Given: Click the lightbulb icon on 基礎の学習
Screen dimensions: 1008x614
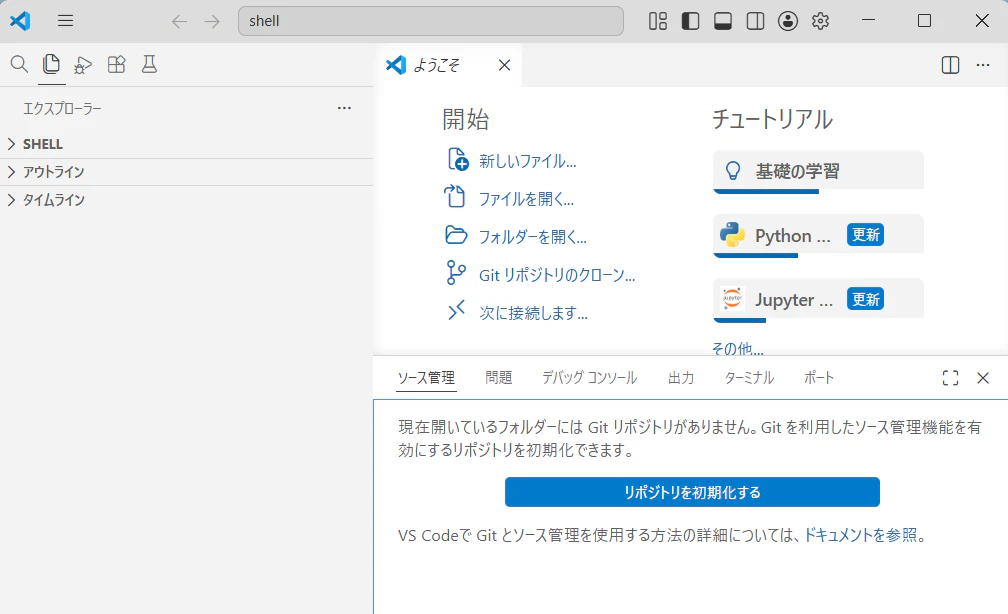Looking at the screenshot, I should [733, 171].
